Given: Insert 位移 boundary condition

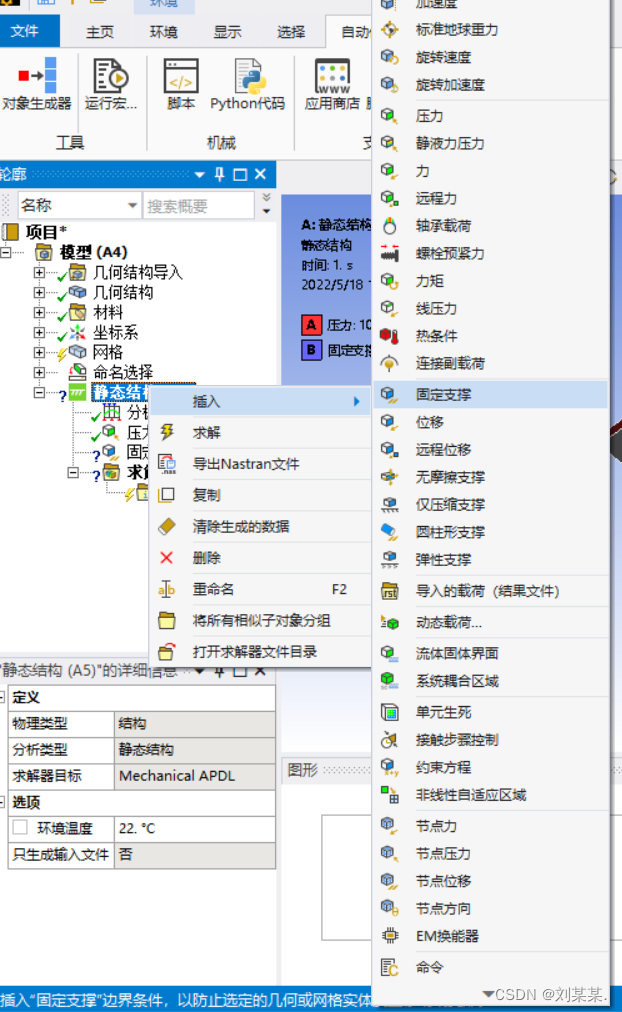Looking at the screenshot, I should pos(491,422).
